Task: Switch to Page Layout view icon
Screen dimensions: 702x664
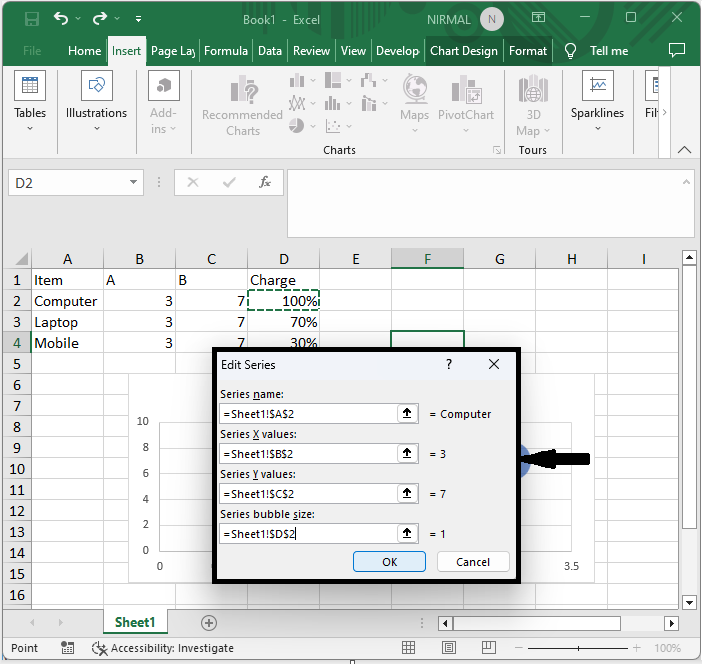Action: coord(449,647)
